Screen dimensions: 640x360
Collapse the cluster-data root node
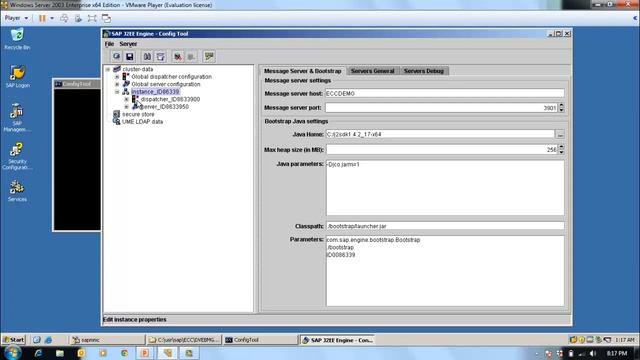[x=108, y=69]
